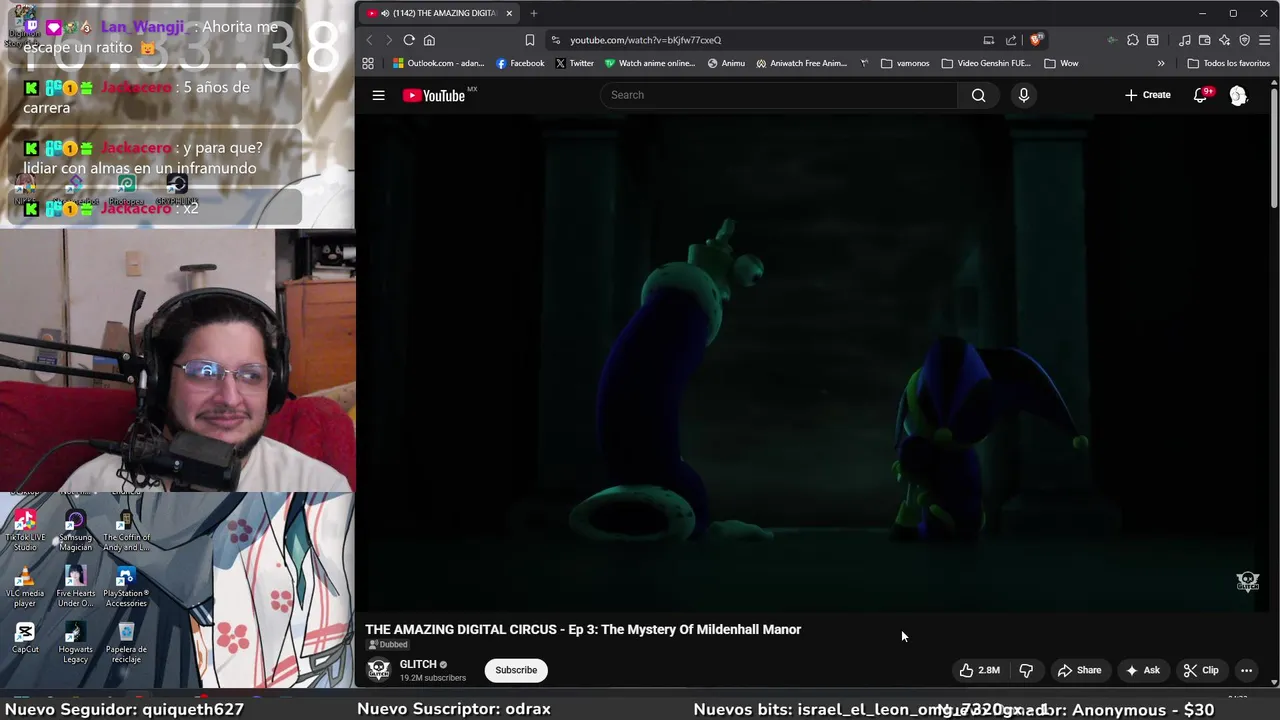Open YouTube notifications bell
1280x720 pixels.
pyautogui.click(x=1201, y=95)
